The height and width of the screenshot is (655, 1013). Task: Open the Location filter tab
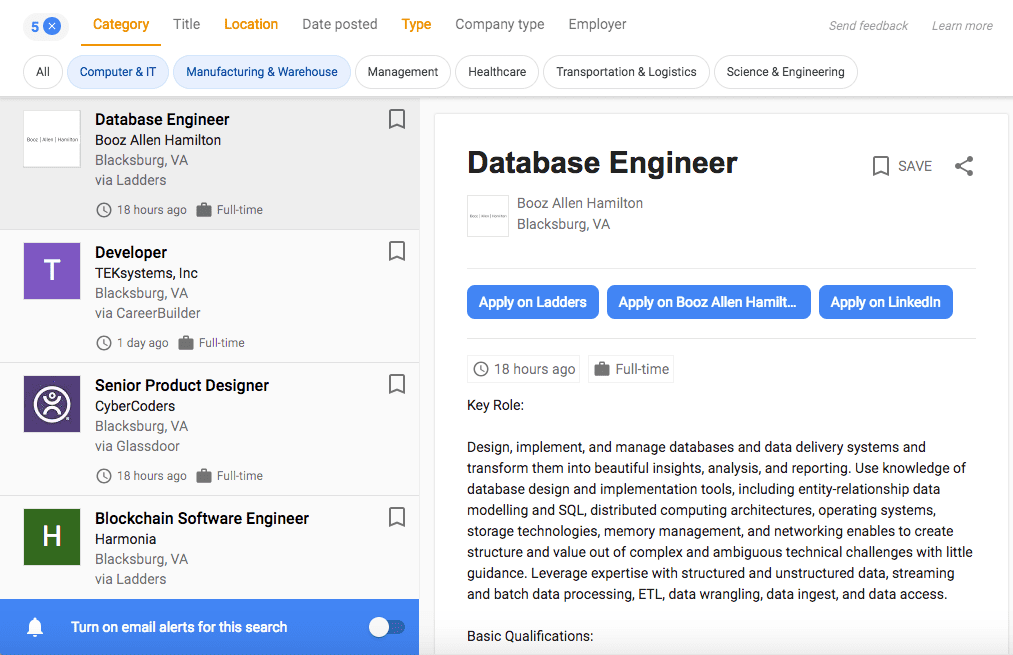[x=251, y=24]
